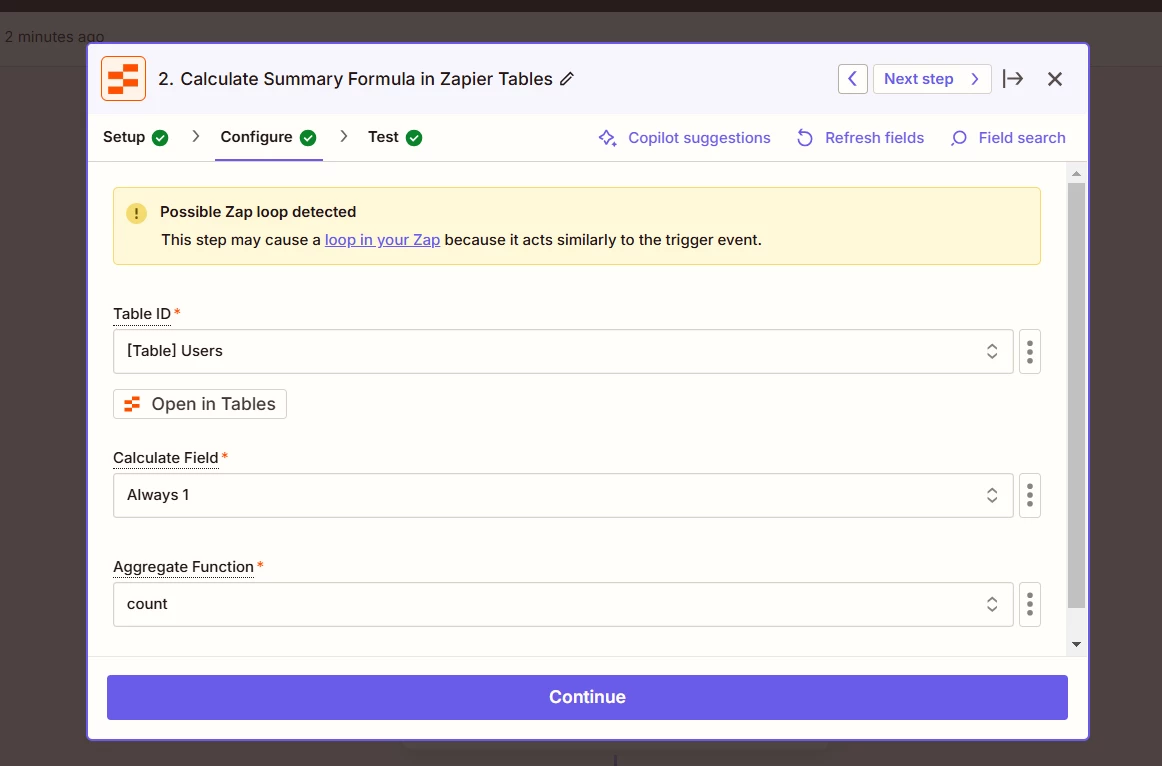Click the yellow warning exclamation icon
The width and height of the screenshot is (1162, 766).
pos(136,213)
